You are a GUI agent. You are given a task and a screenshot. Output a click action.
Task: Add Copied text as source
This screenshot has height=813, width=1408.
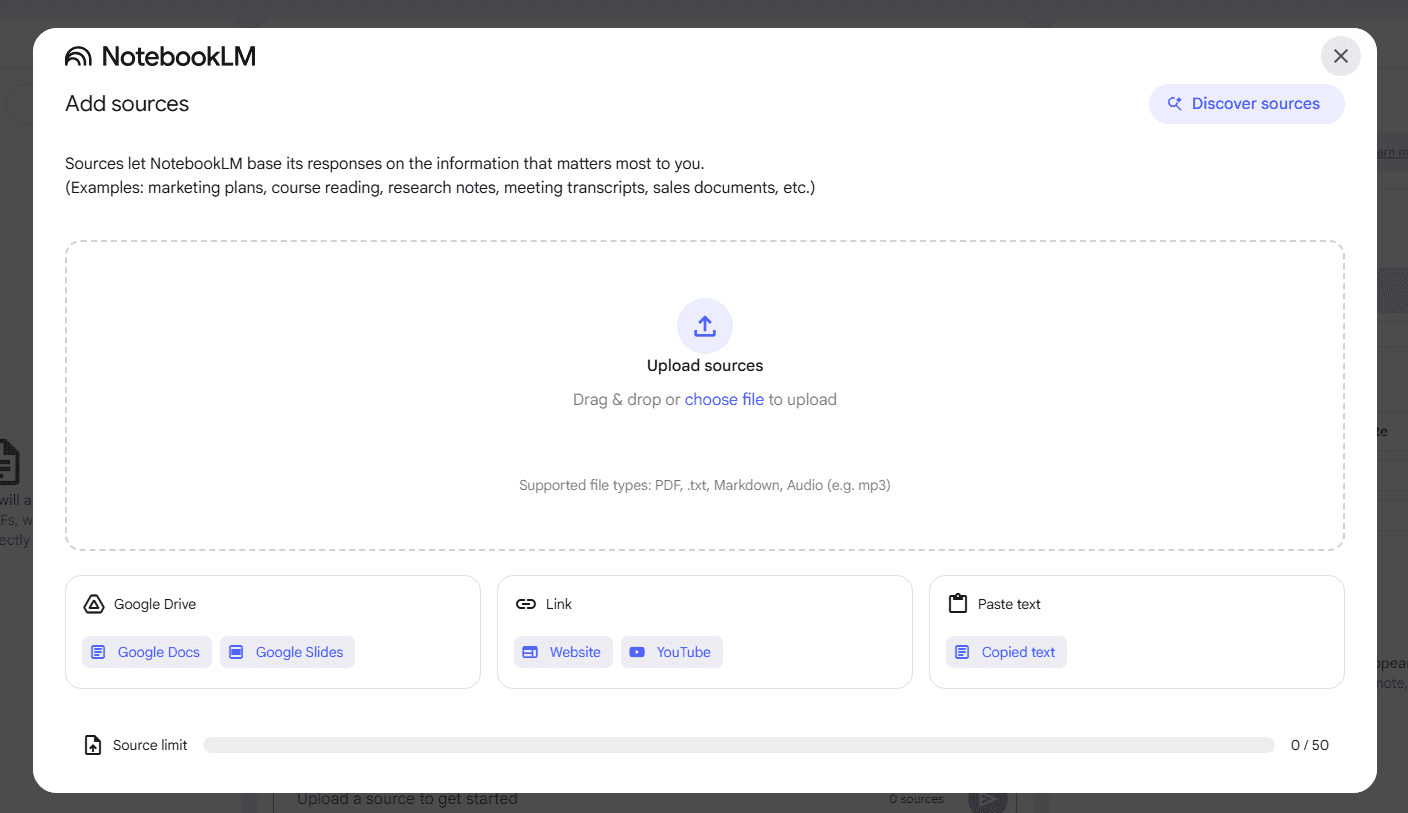pyautogui.click(x=1006, y=652)
